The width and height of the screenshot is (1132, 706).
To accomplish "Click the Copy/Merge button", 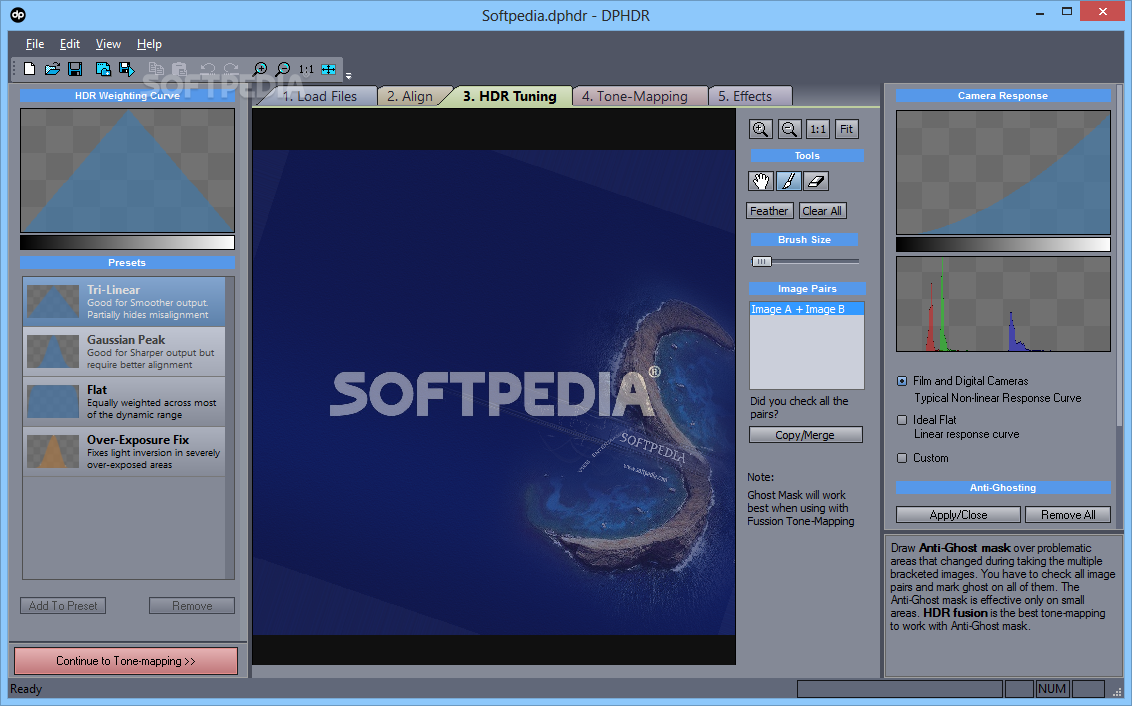I will 806,435.
